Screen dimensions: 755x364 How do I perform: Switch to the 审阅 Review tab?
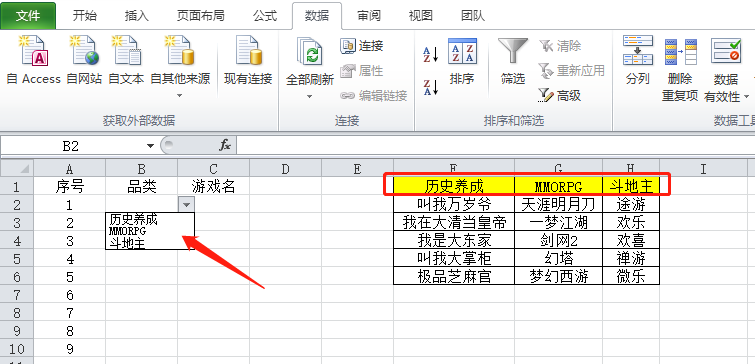coord(369,15)
